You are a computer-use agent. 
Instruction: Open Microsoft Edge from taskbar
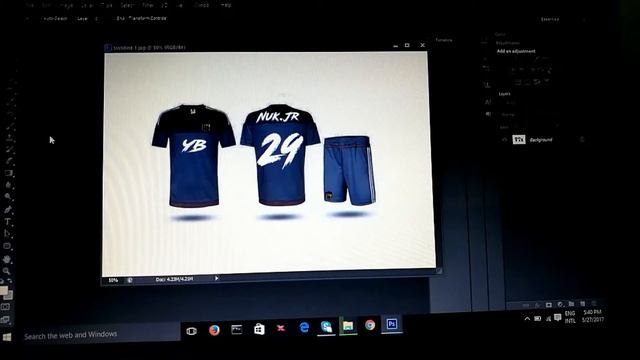(x=304, y=327)
